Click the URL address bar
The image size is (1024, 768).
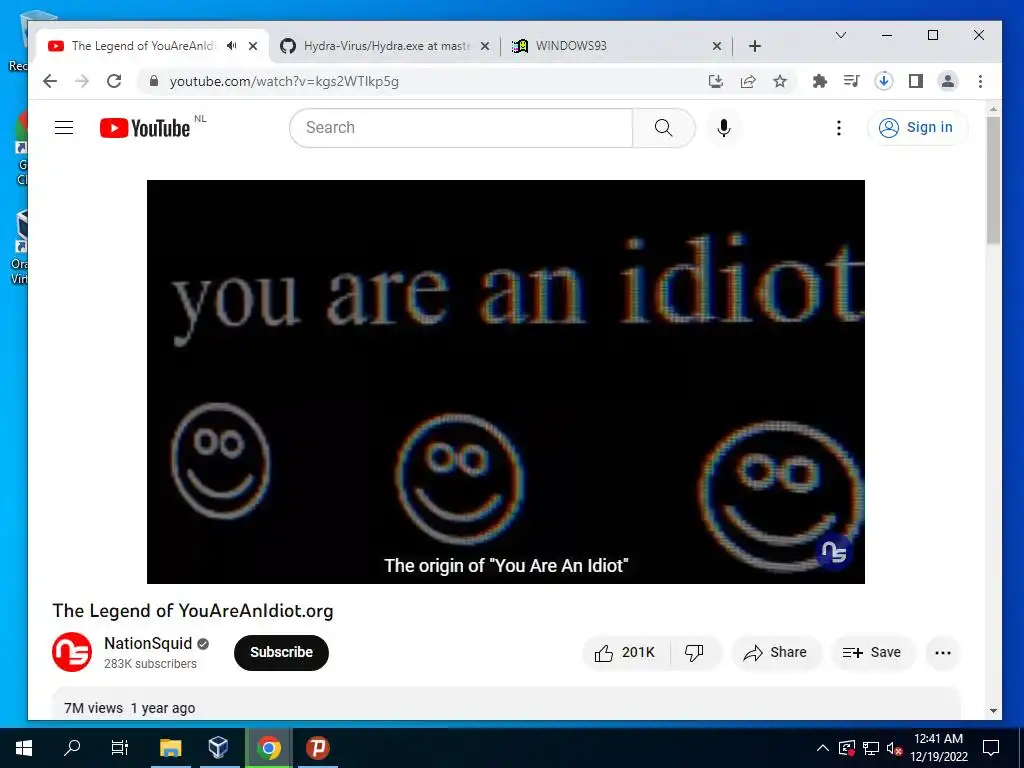pos(424,81)
